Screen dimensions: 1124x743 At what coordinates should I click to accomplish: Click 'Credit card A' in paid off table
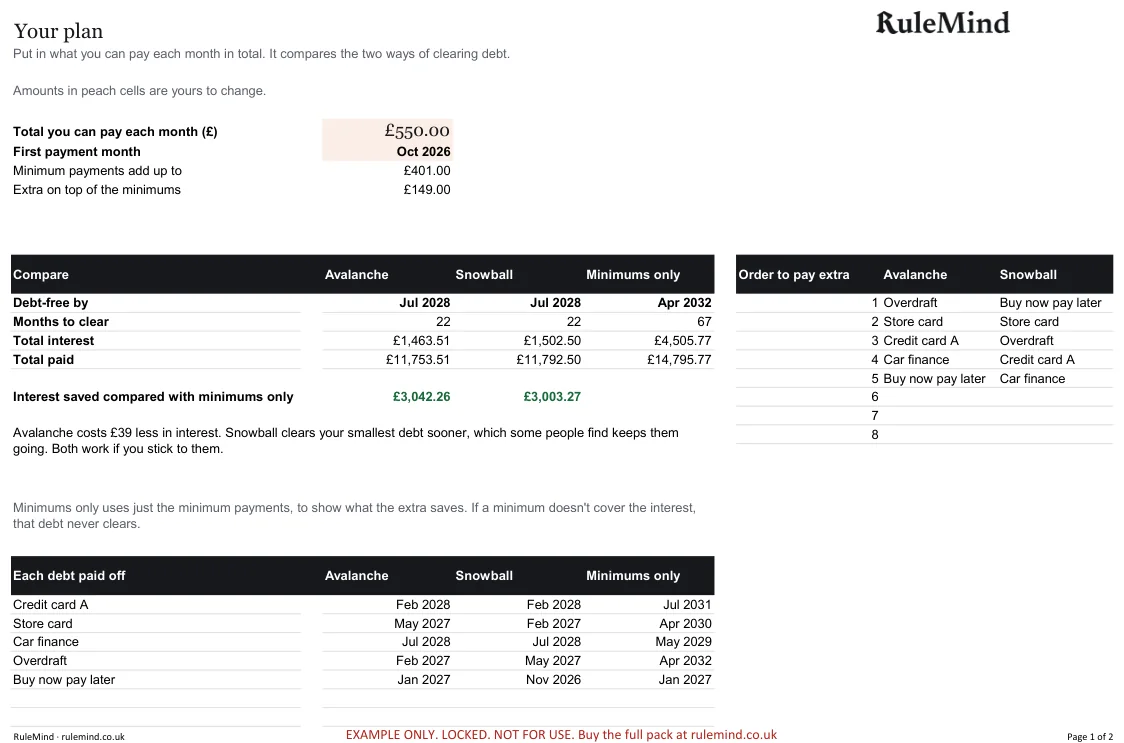pyautogui.click(x=50, y=605)
